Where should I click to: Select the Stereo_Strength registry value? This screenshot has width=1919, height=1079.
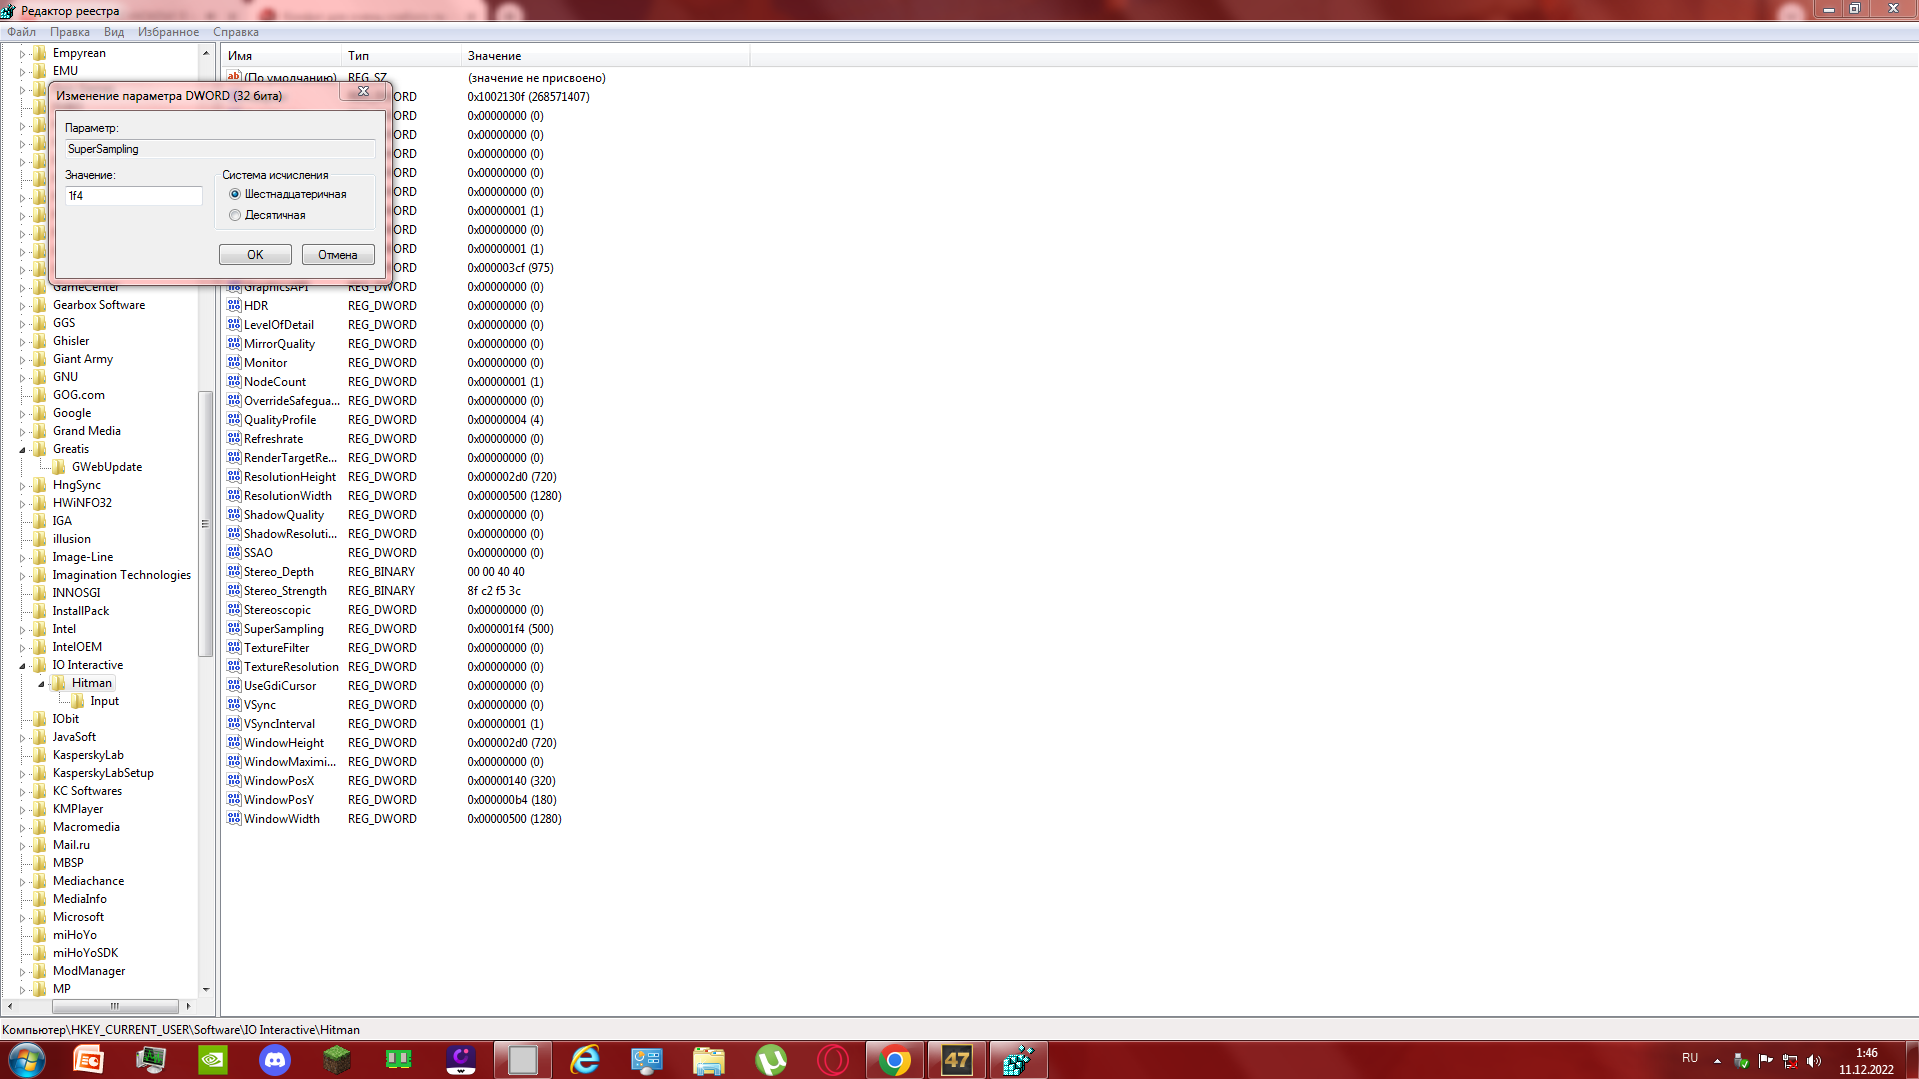(x=285, y=591)
